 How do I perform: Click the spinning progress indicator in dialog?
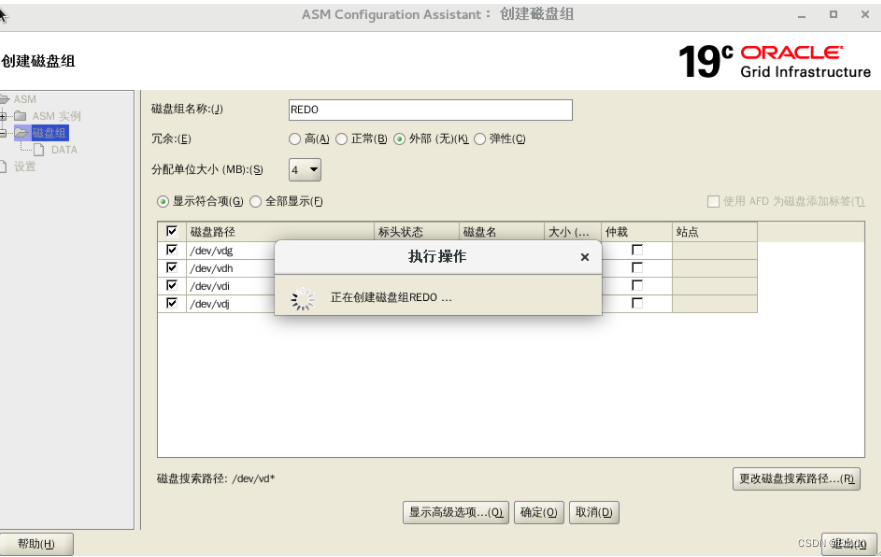pos(303,300)
